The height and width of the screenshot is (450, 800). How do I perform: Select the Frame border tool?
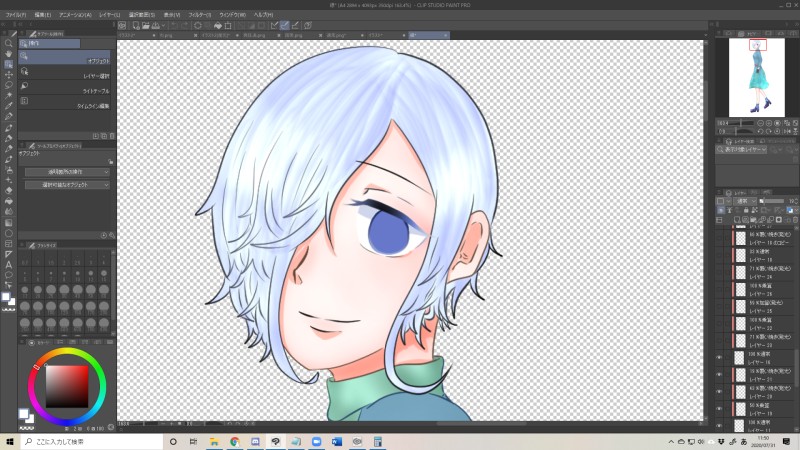9,243
